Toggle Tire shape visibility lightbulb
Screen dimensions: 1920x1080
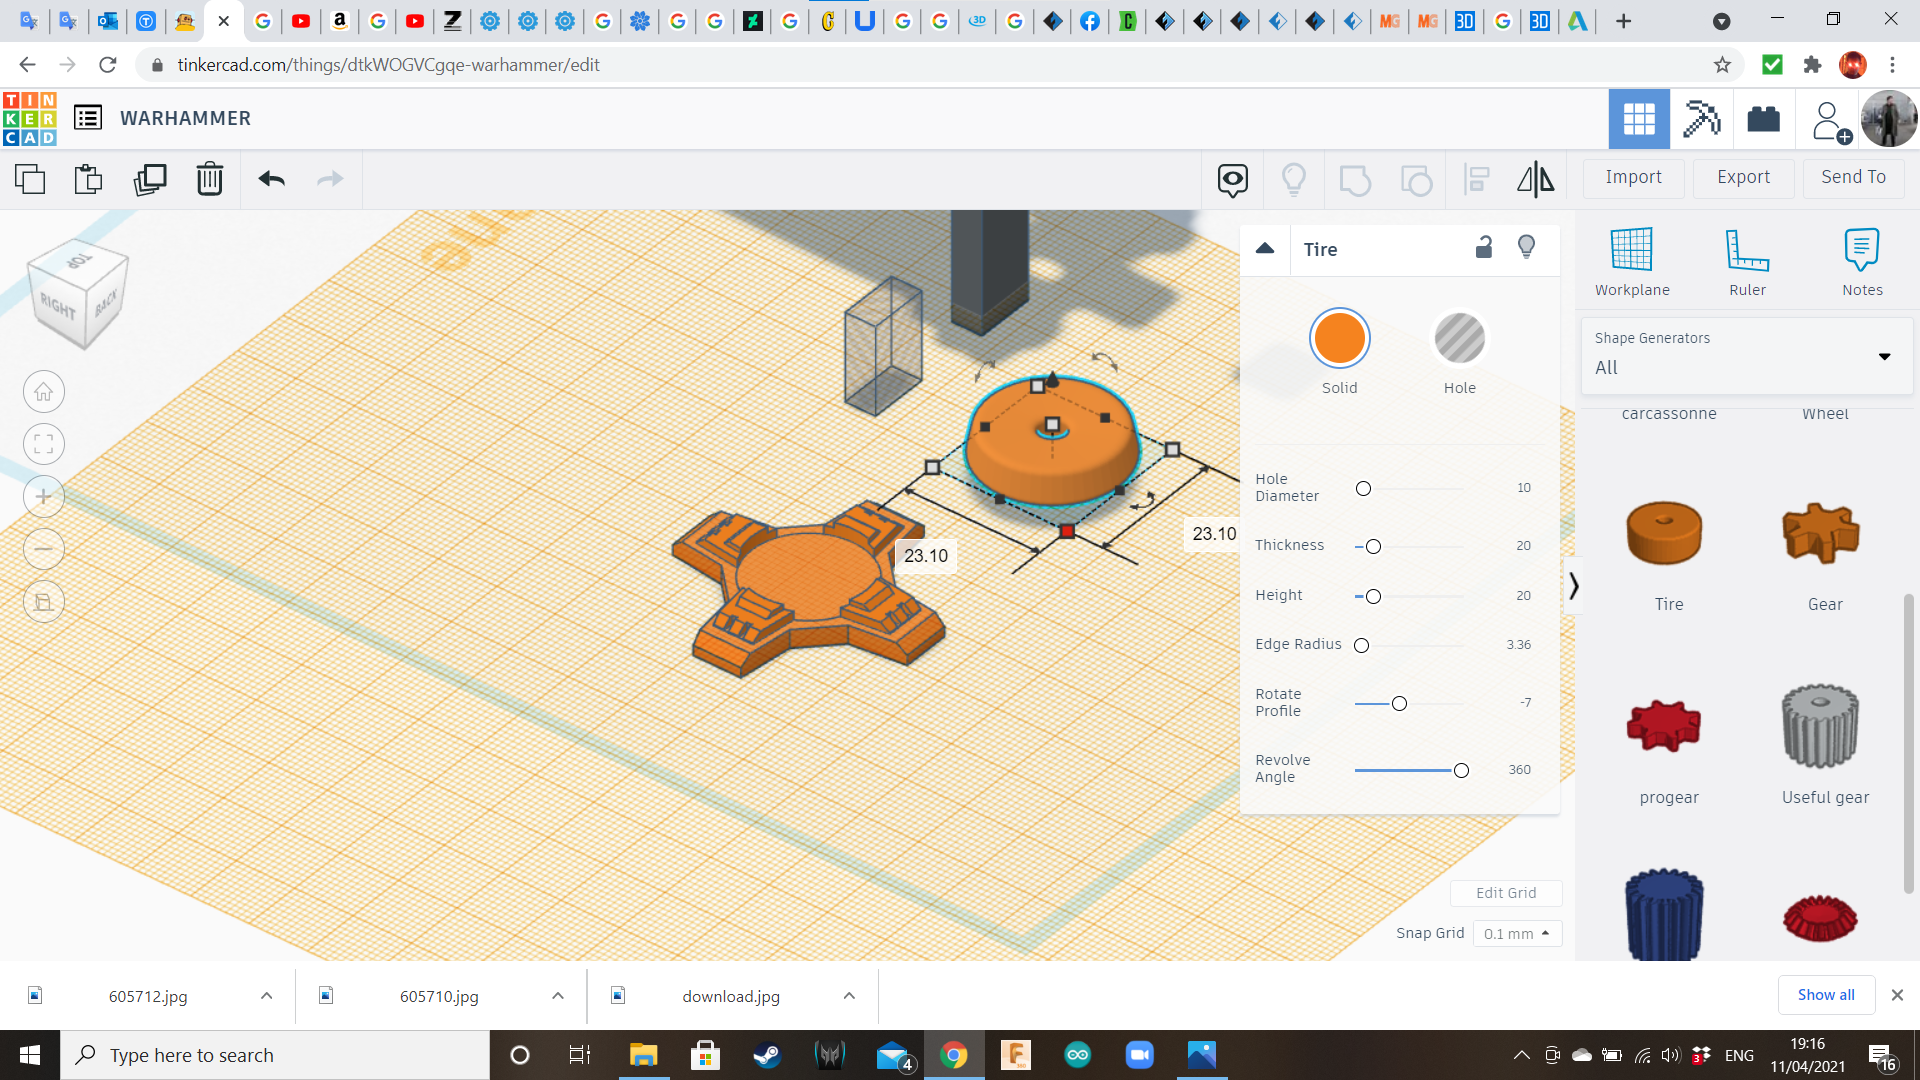1526,248
